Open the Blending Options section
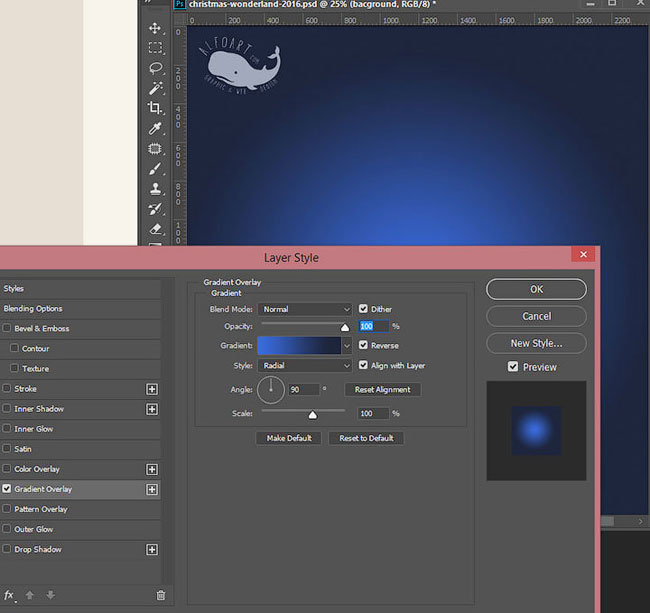This screenshot has height=613, width=650. [x=33, y=309]
